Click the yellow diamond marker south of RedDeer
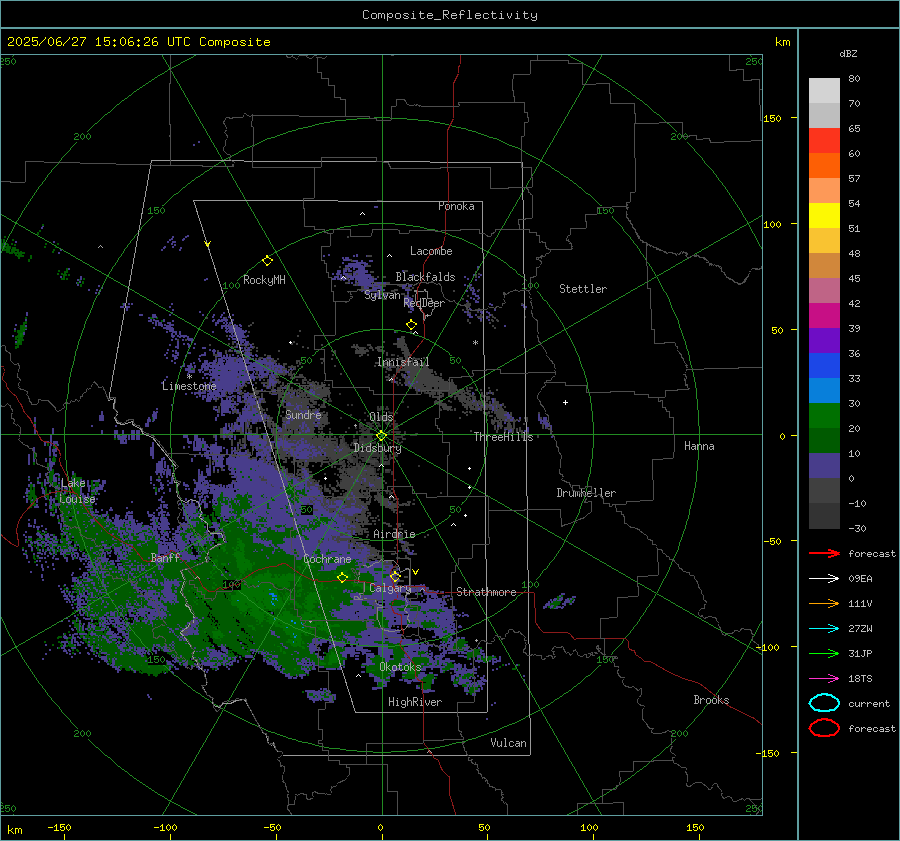900x841 pixels. 412,325
